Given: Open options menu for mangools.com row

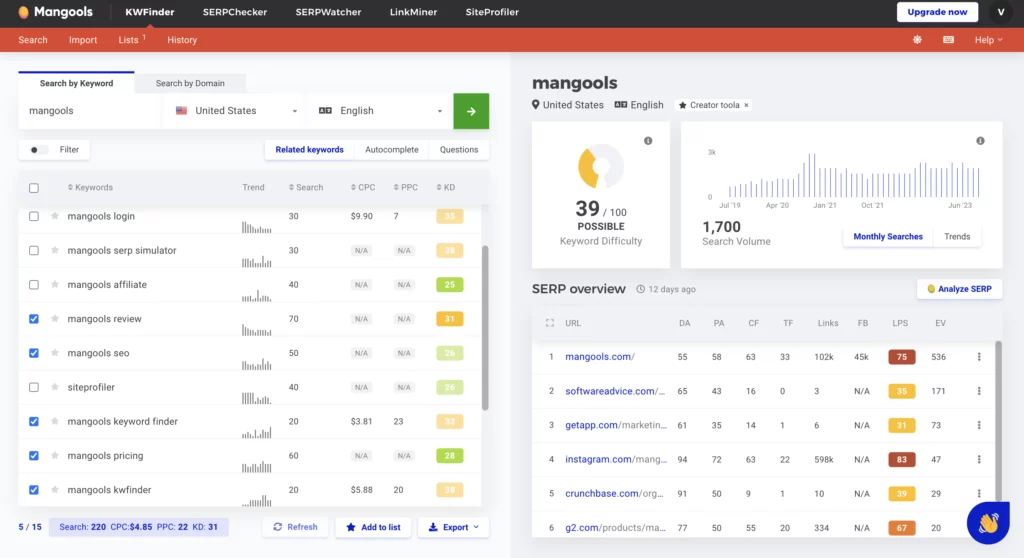Looking at the screenshot, I should (x=979, y=357).
